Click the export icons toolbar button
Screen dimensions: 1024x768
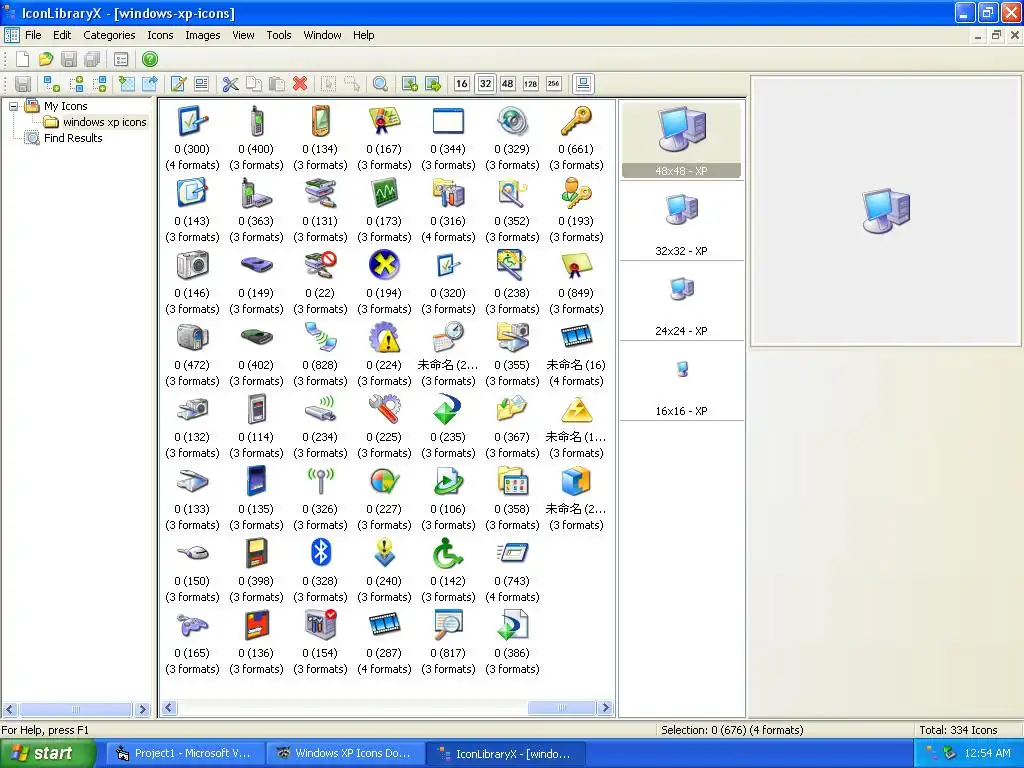tap(150, 84)
